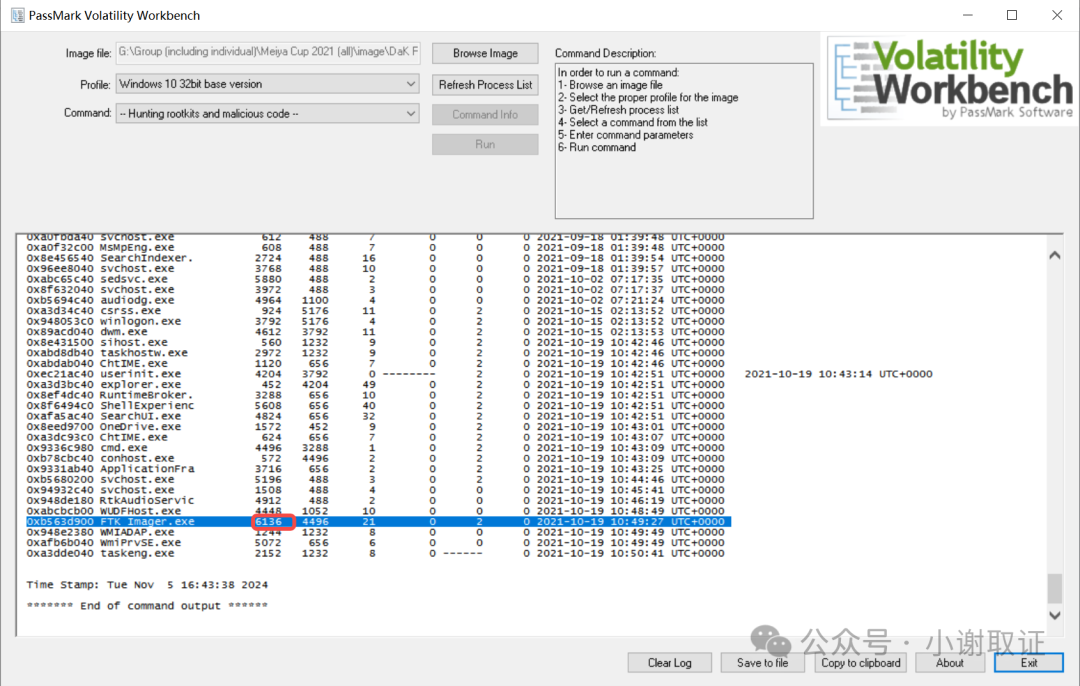The width and height of the screenshot is (1080, 686).
Task: Click the RtkAudioServic row
Action: tap(375, 500)
